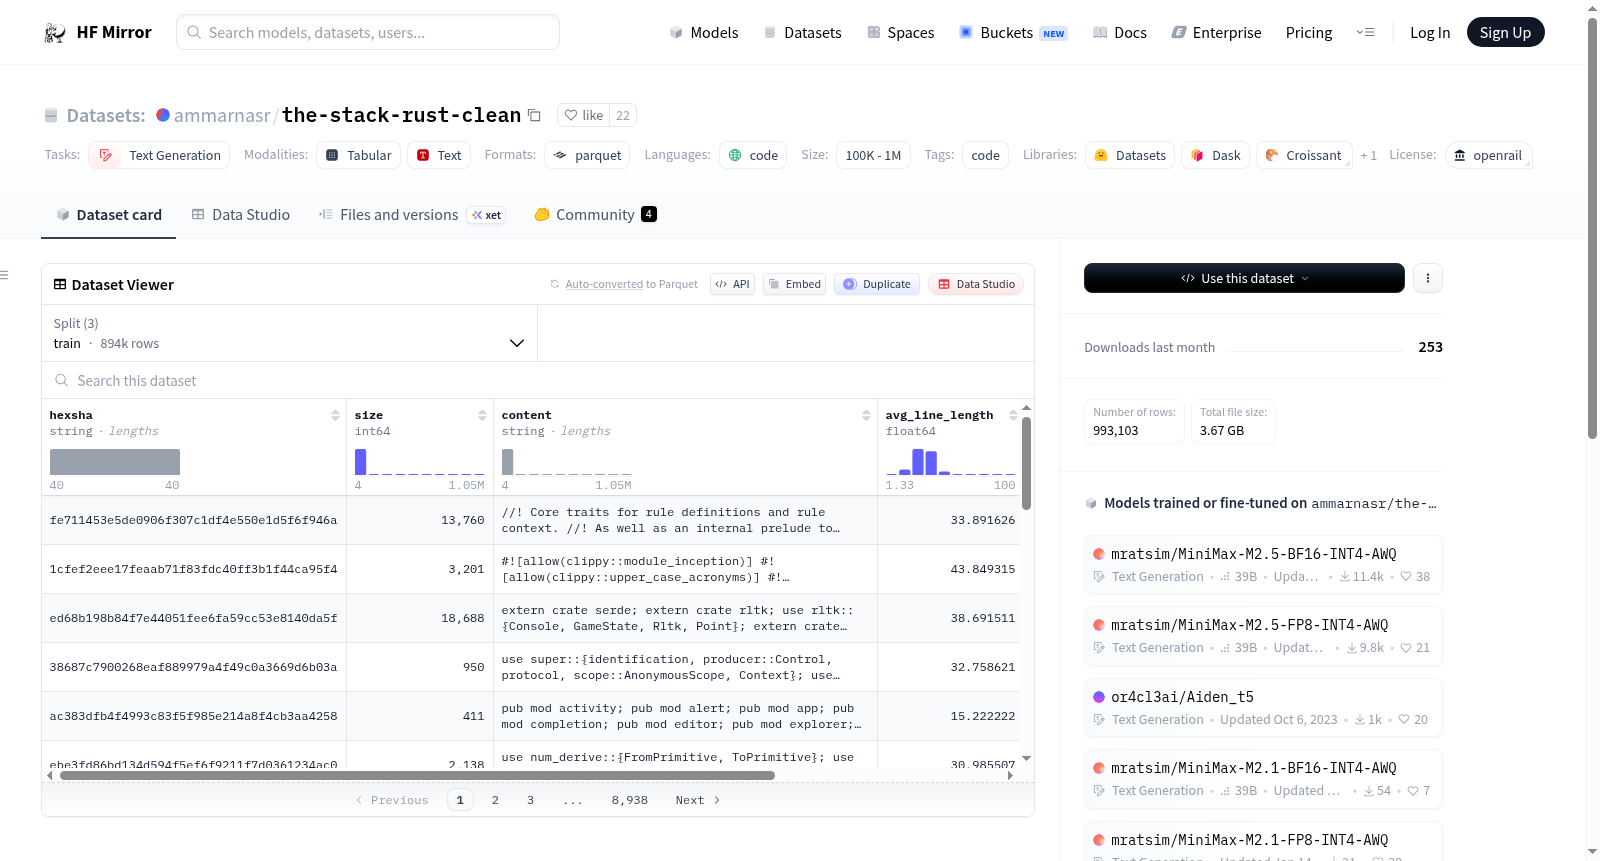Click the size column histogram
Image resolution: width=1600 pixels, height=861 pixels.
(420, 462)
